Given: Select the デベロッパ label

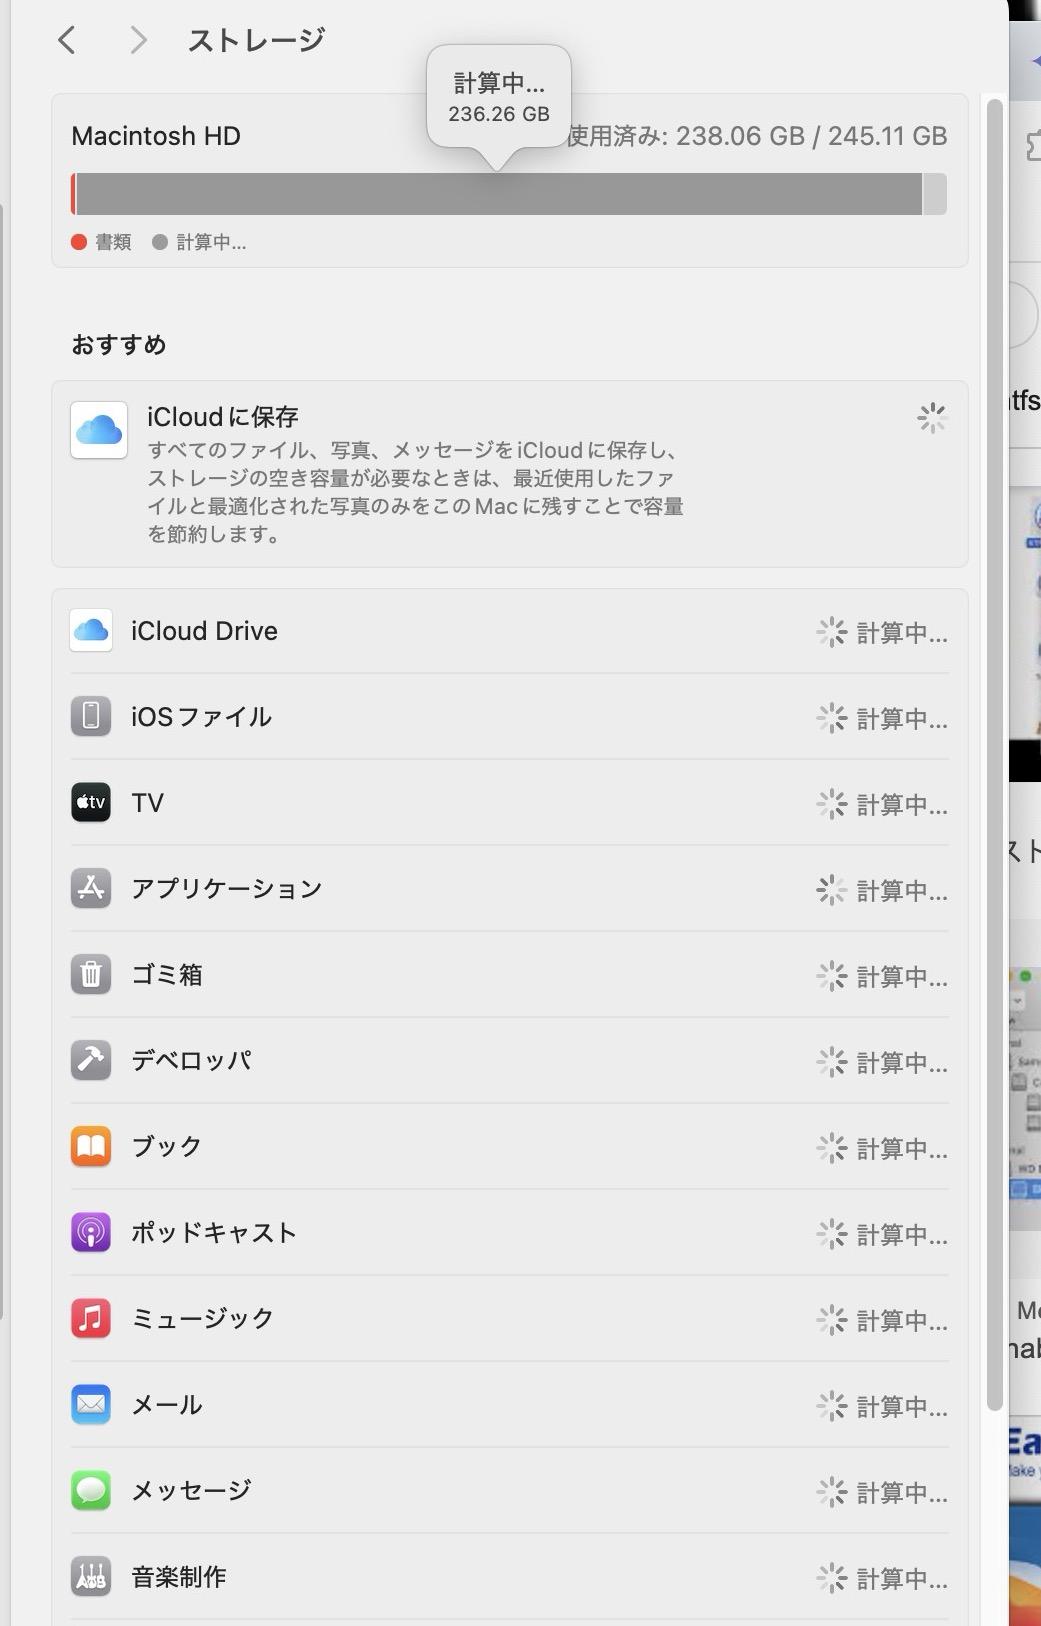Looking at the screenshot, I should coord(190,1061).
